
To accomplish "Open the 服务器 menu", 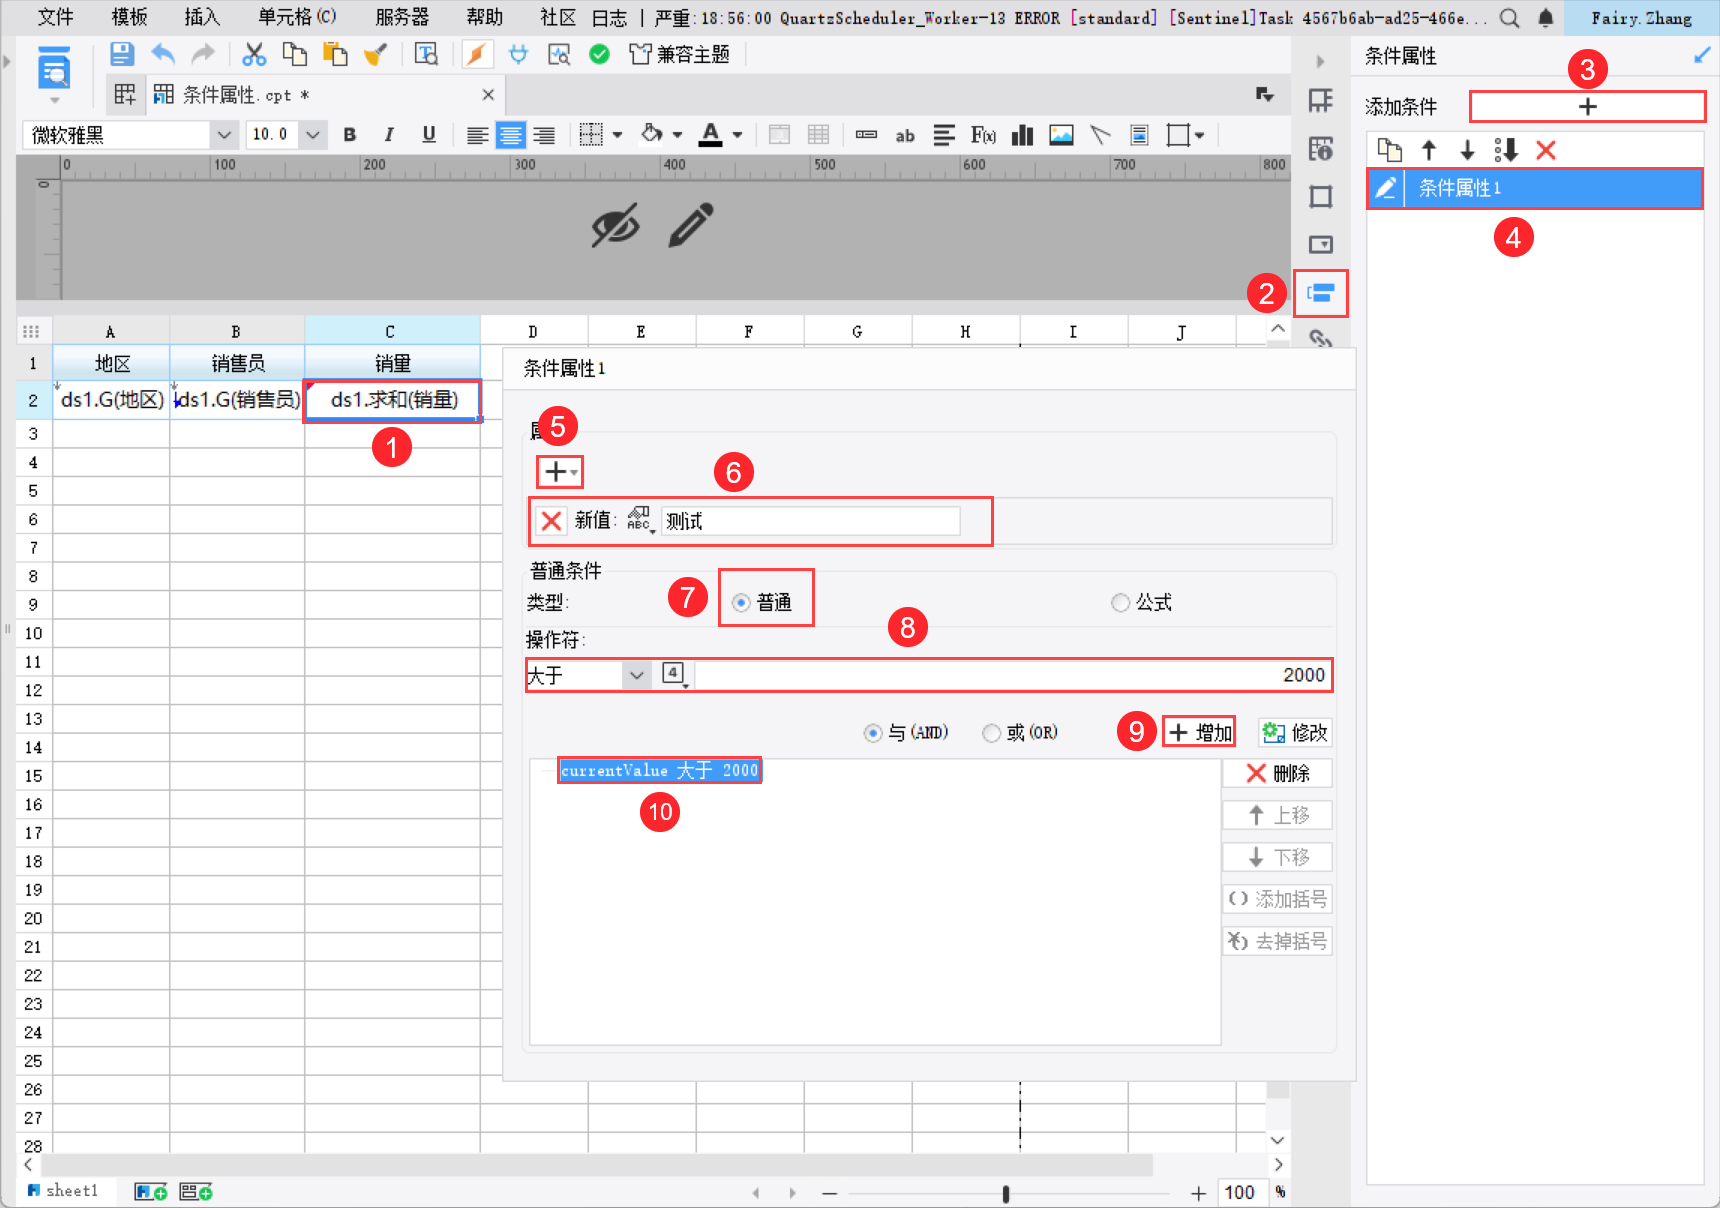I will pos(402,17).
